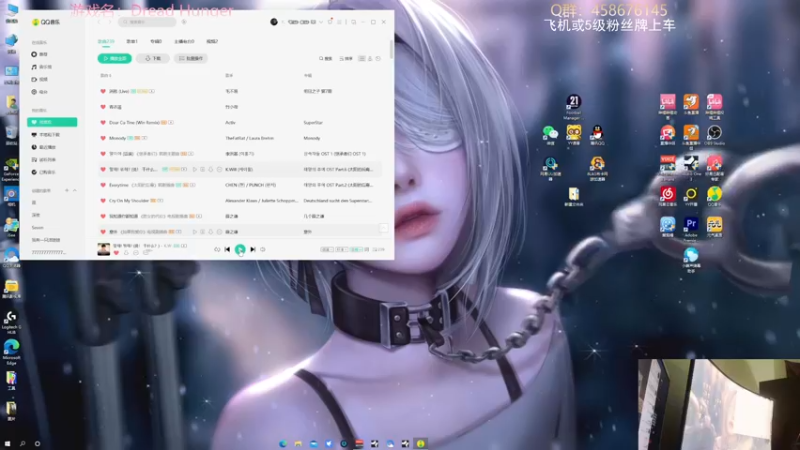This screenshot has height=450, width=800.
Task: Open the OBS Studio desktop shortcut
Action: click(714, 135)
